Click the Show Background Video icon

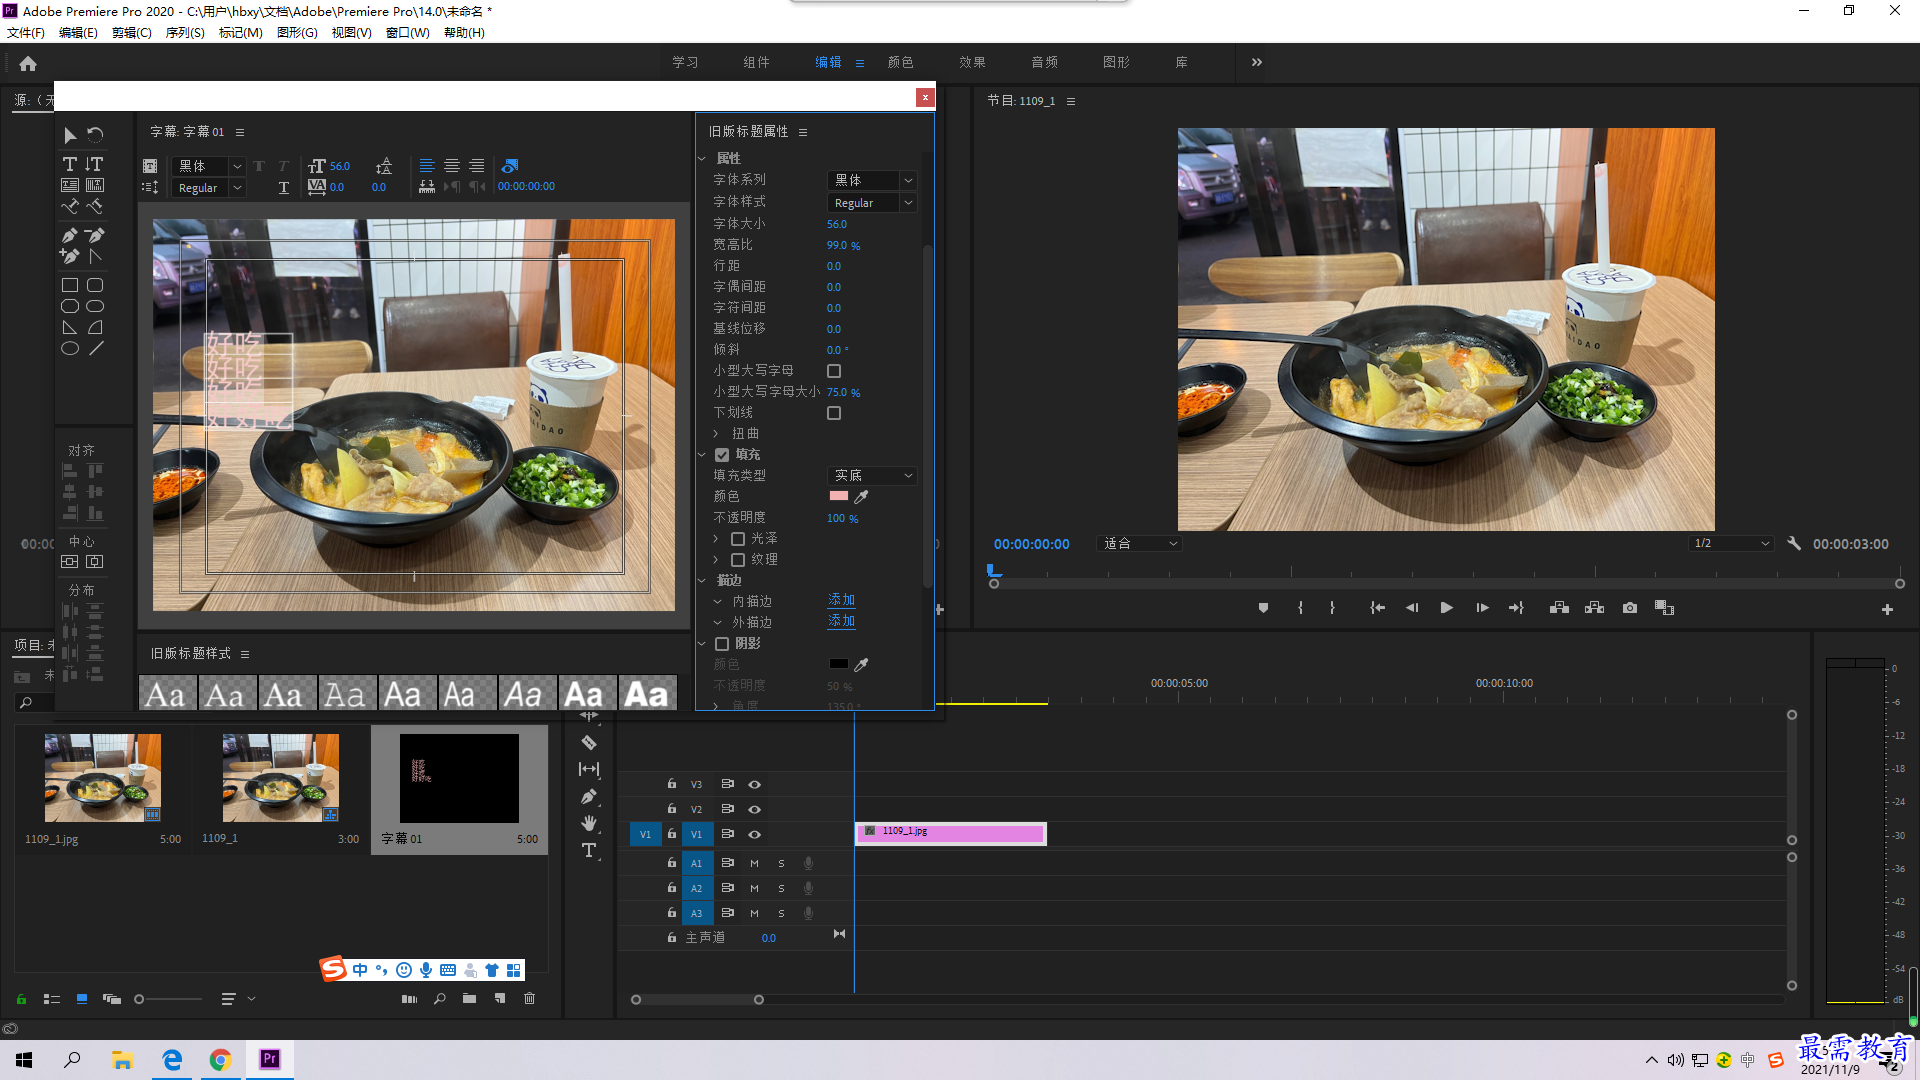(x=510, y=166)
